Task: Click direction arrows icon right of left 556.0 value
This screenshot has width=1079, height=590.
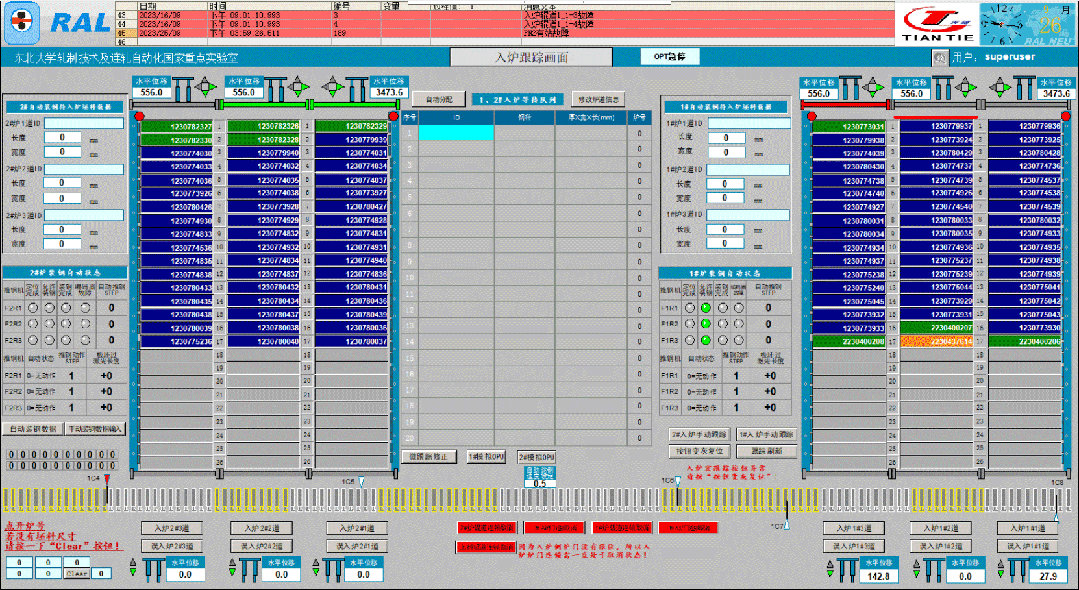Action: [205, 87]
